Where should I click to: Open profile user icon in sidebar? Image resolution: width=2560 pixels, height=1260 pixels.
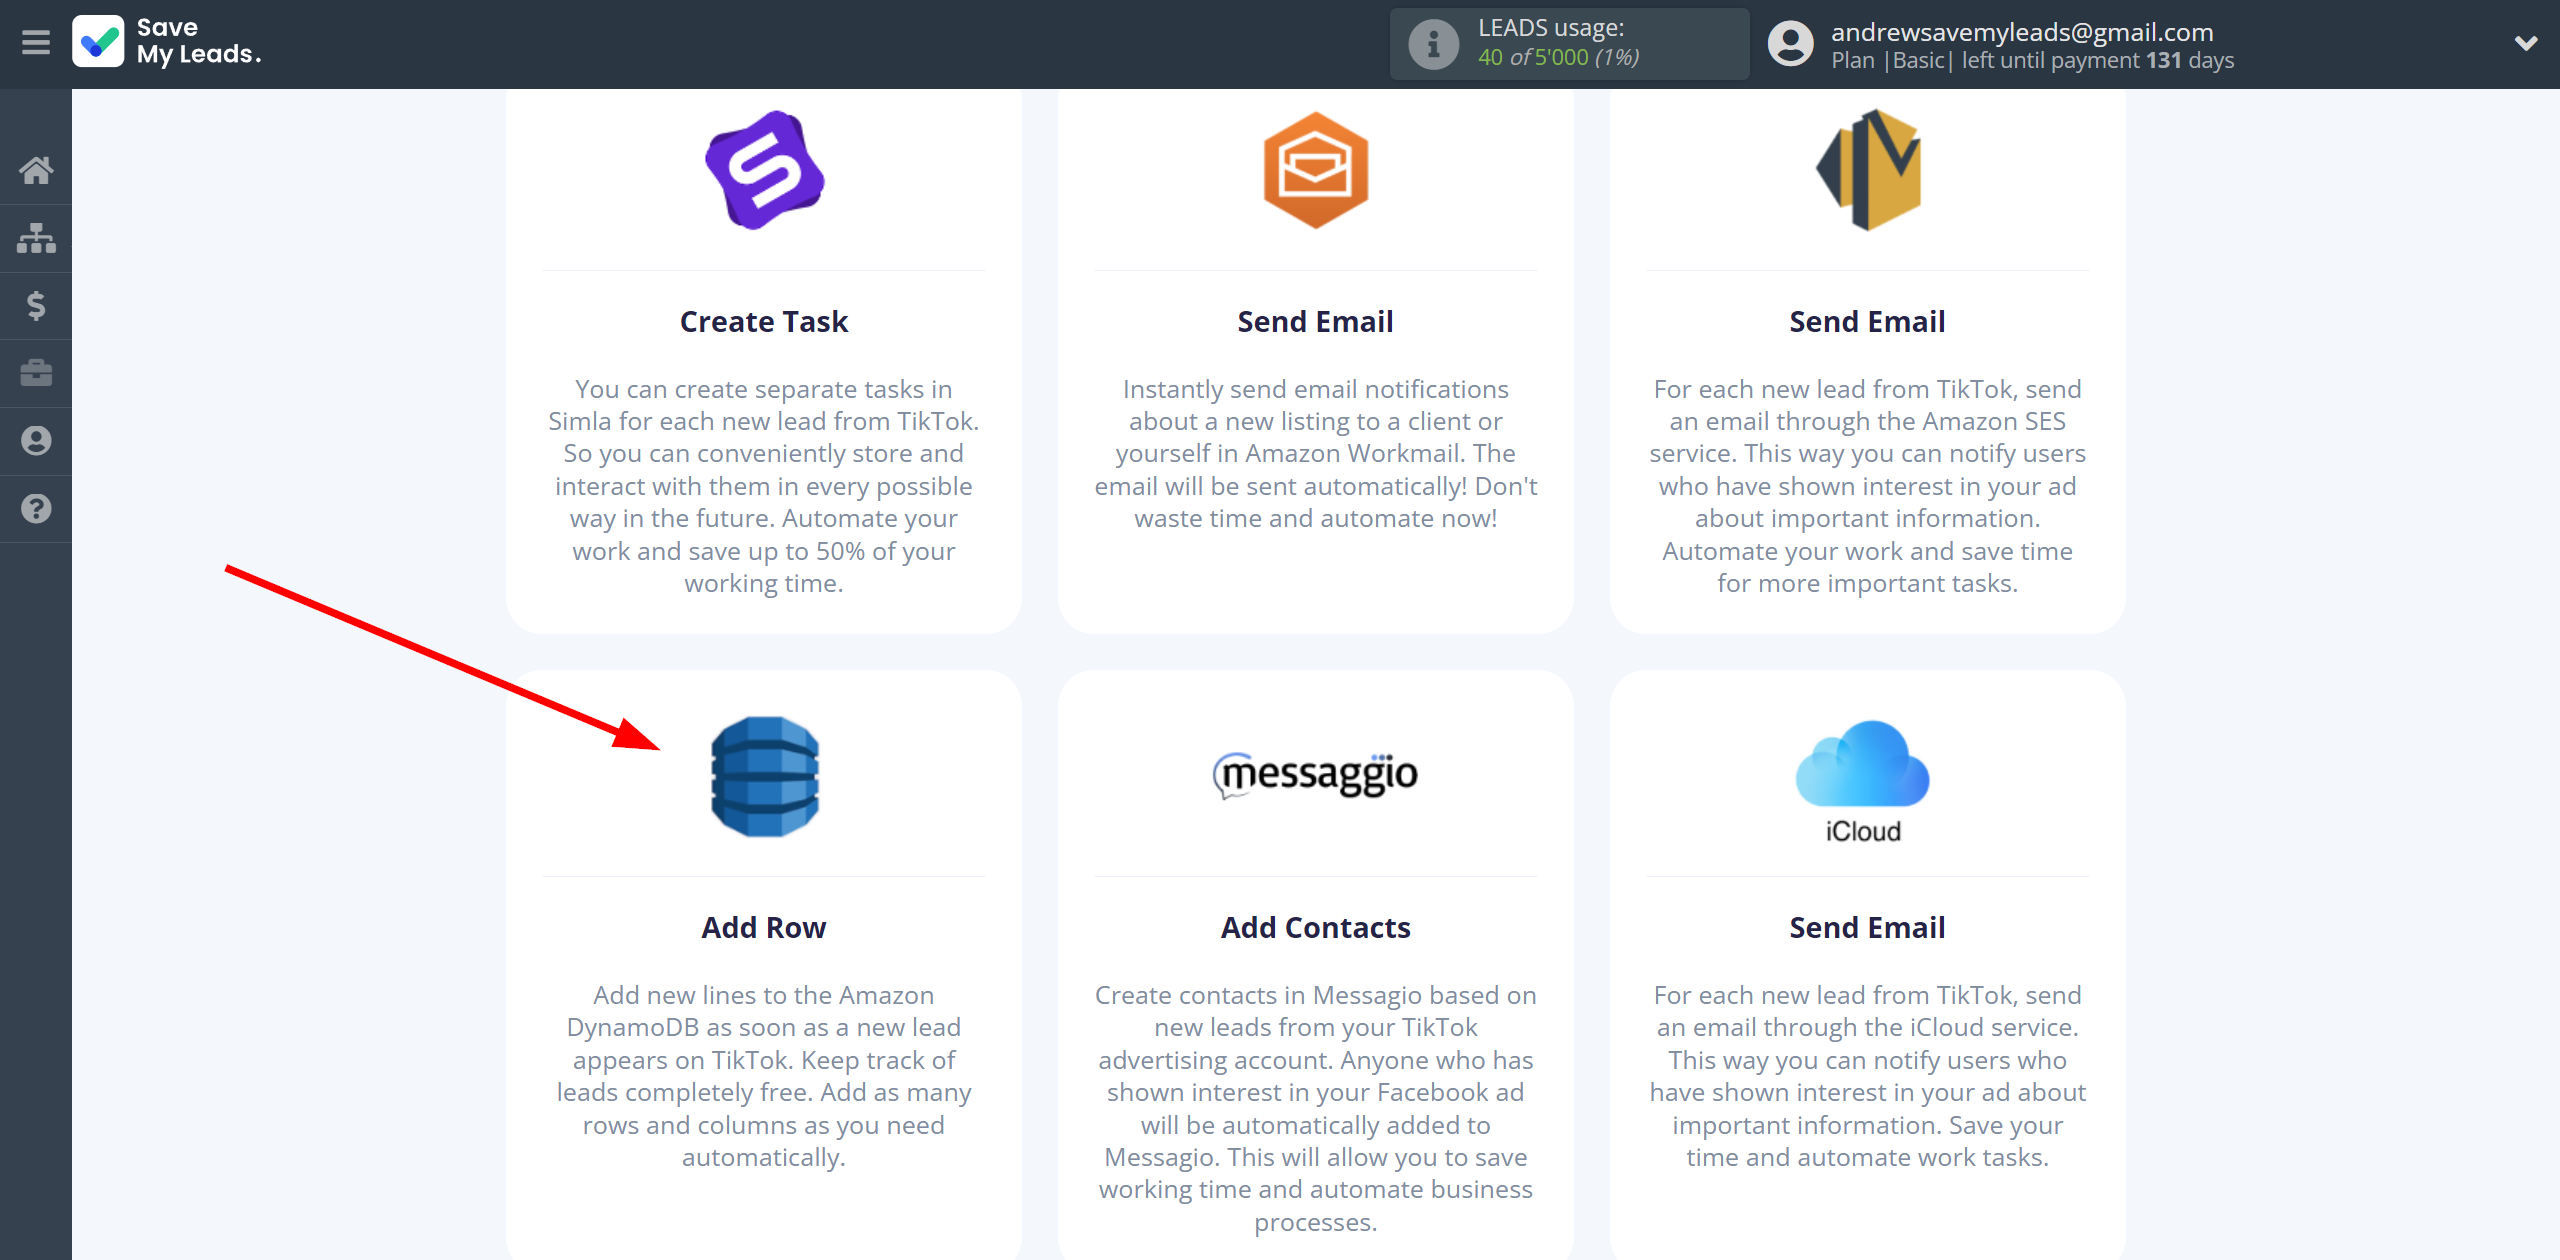coord(36,441)
